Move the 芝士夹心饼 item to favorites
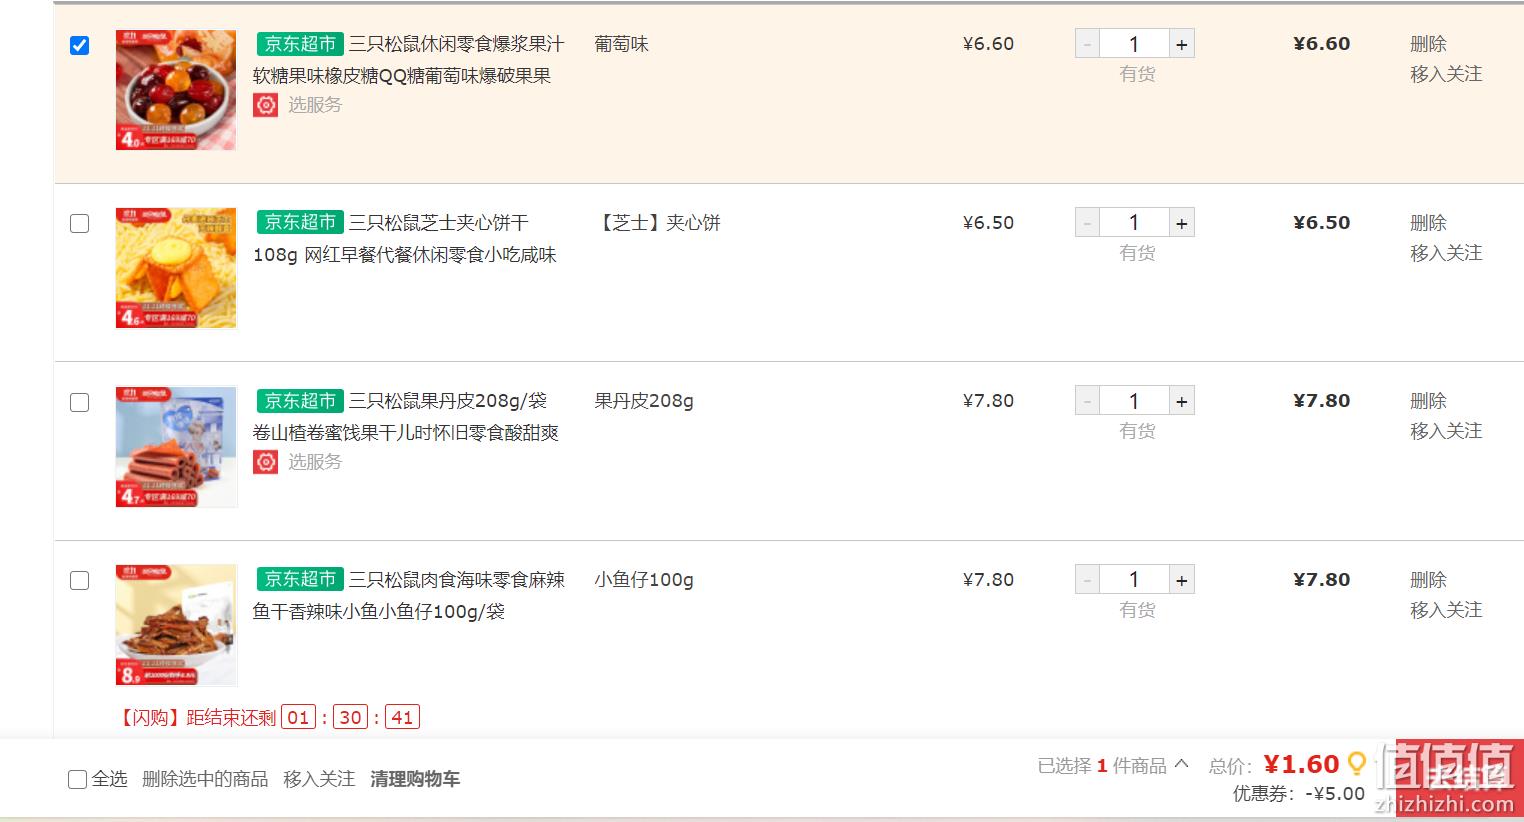 click(x=1446, y=253)
